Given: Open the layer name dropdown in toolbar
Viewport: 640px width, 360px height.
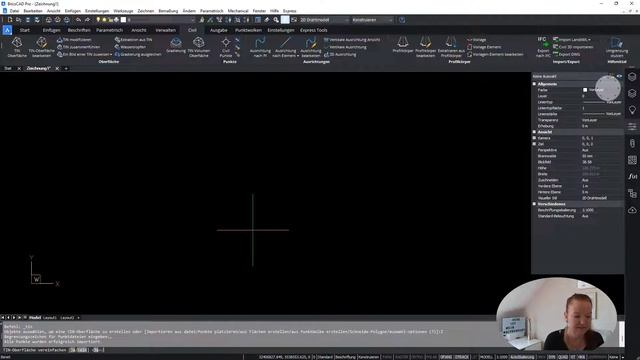Looking at the screenshot, I should (161, 20).
